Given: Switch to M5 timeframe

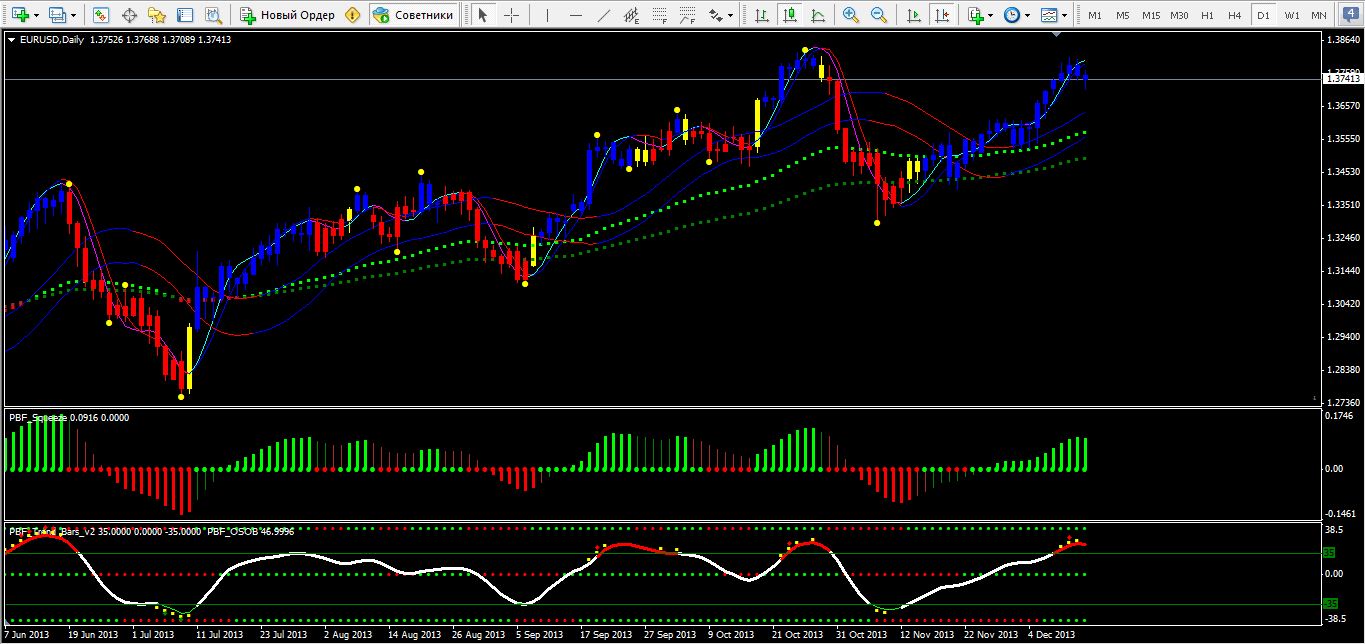Looking at the screenshot, I should [1123, 15].
